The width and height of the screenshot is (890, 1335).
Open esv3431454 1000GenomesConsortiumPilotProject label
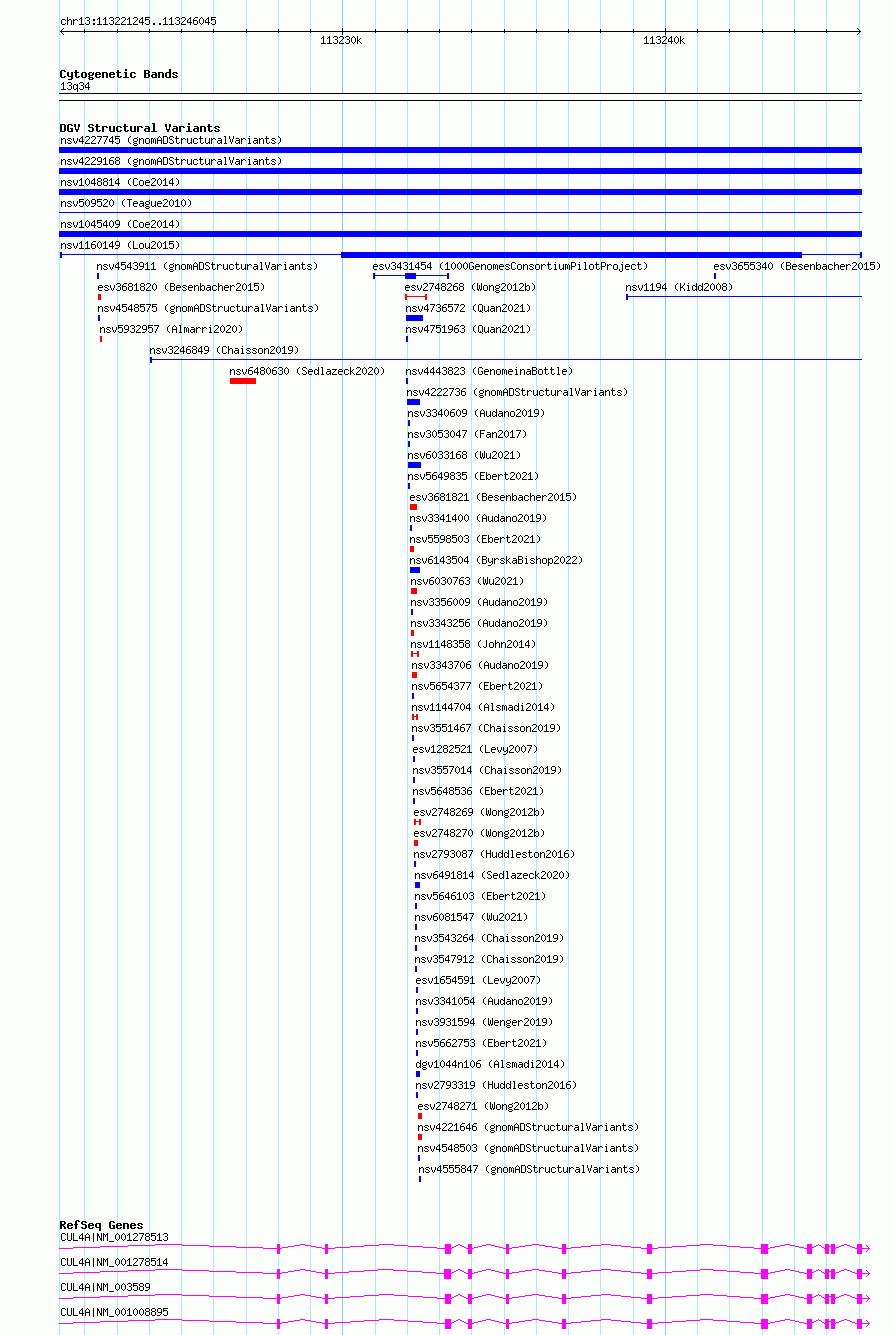click(510, 266)
